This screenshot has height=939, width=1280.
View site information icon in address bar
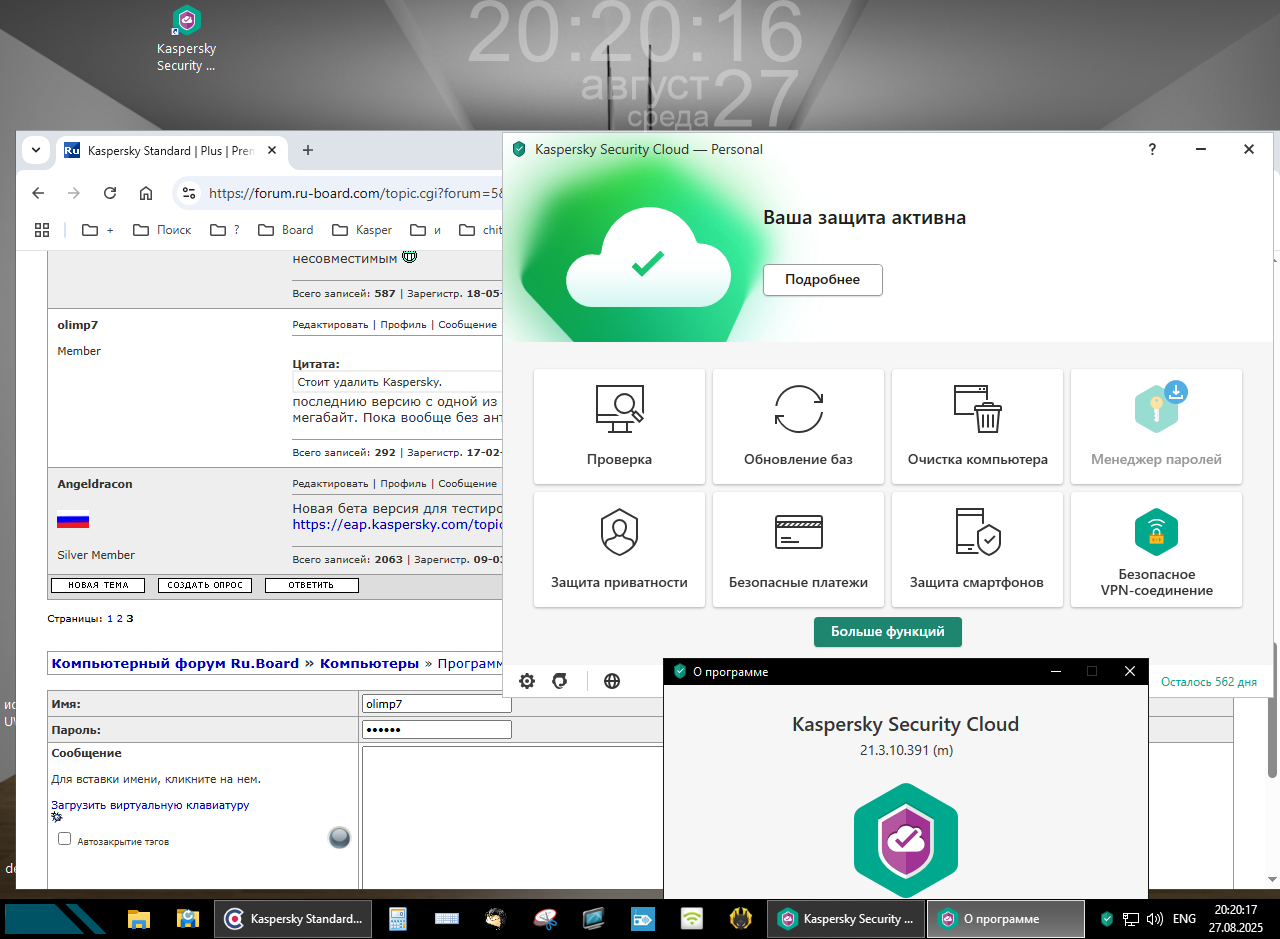coord(189,193)
